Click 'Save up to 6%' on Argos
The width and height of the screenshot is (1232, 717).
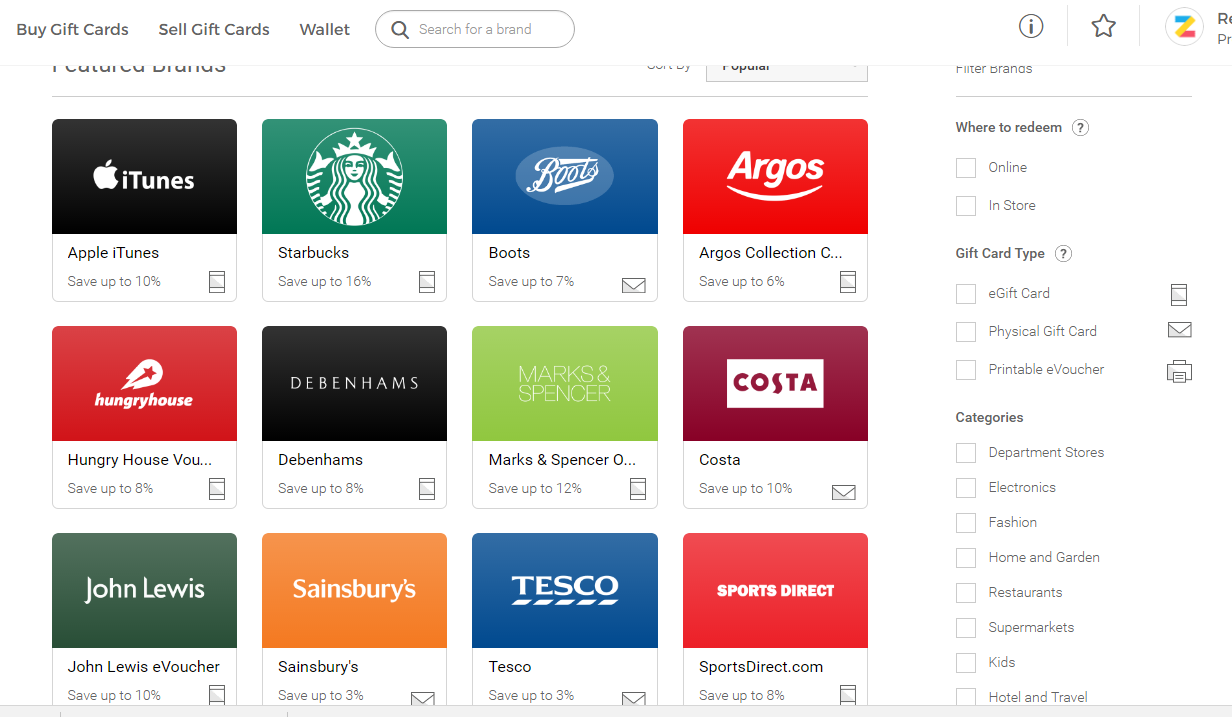coord(742,282)
